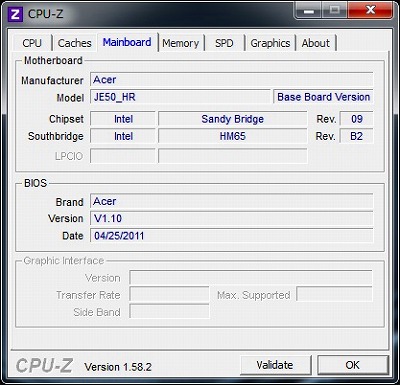Click the Southbridge label
The height and width of the screenshot is (385, 400).
pyautogui.click(x=56, y=136)
